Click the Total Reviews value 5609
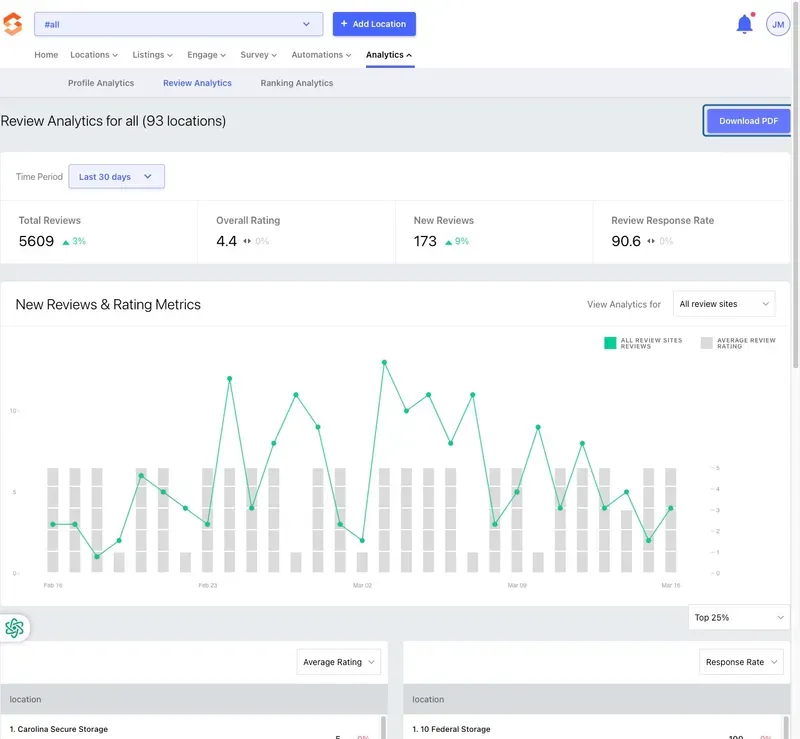Image resolution: width=800 pixels, height=739 pixels. (x=36, y=241)
